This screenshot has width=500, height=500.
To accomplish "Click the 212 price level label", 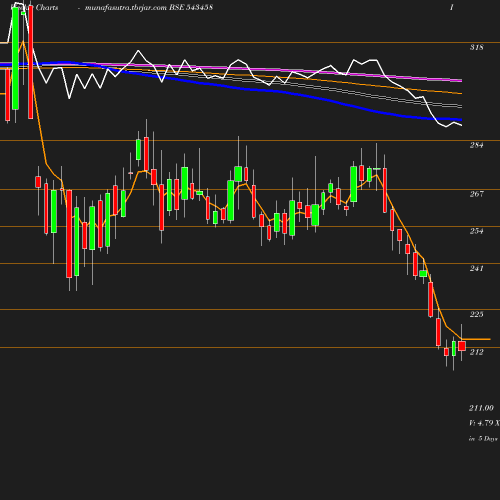I will pyautogui.click(x=476, y=352).
